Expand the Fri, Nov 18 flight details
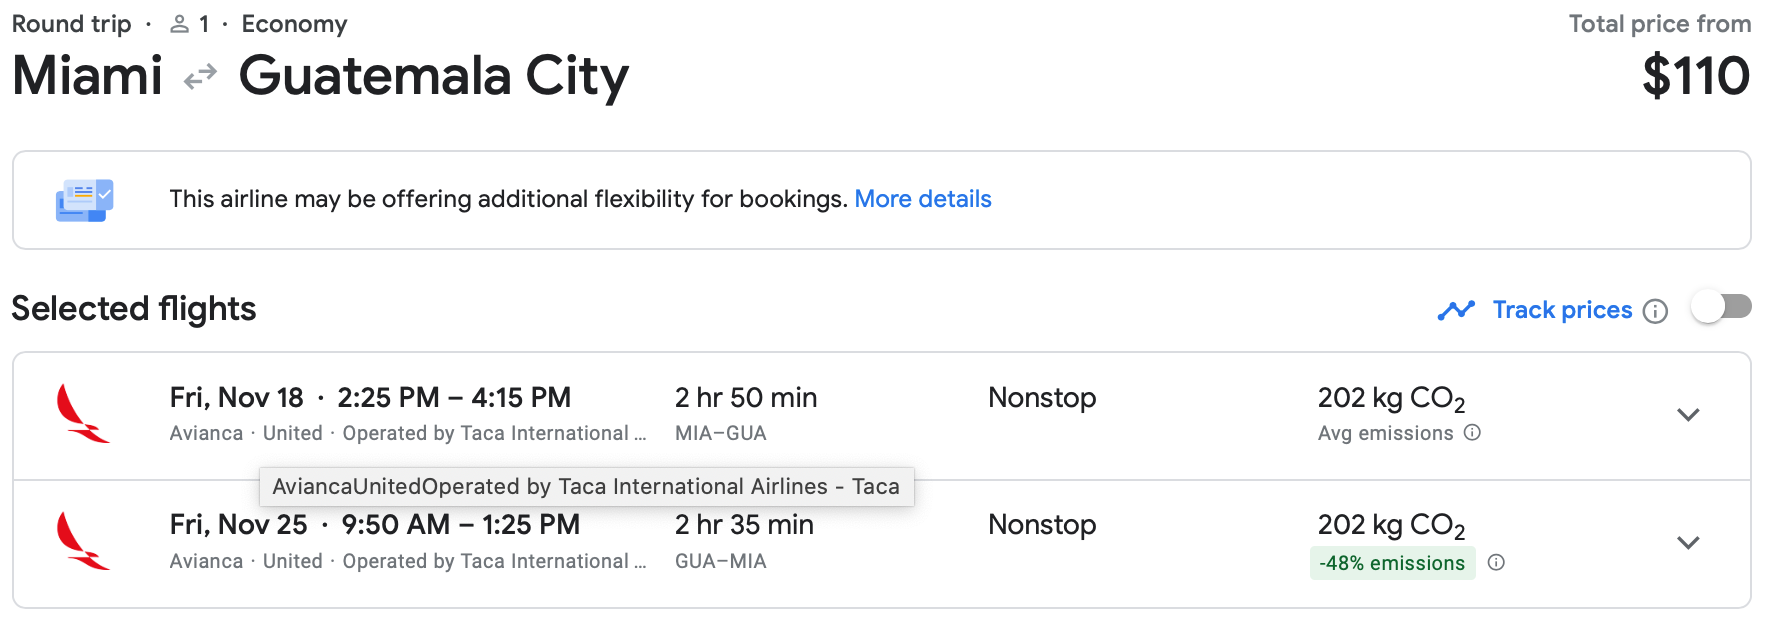 point(1688,415)
